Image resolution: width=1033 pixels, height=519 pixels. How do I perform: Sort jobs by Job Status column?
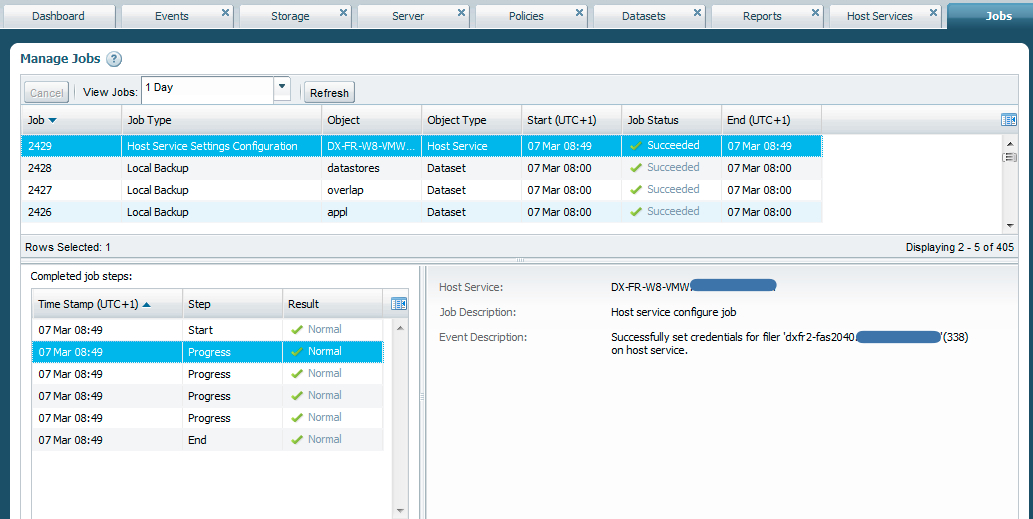(x=653, y=120)
